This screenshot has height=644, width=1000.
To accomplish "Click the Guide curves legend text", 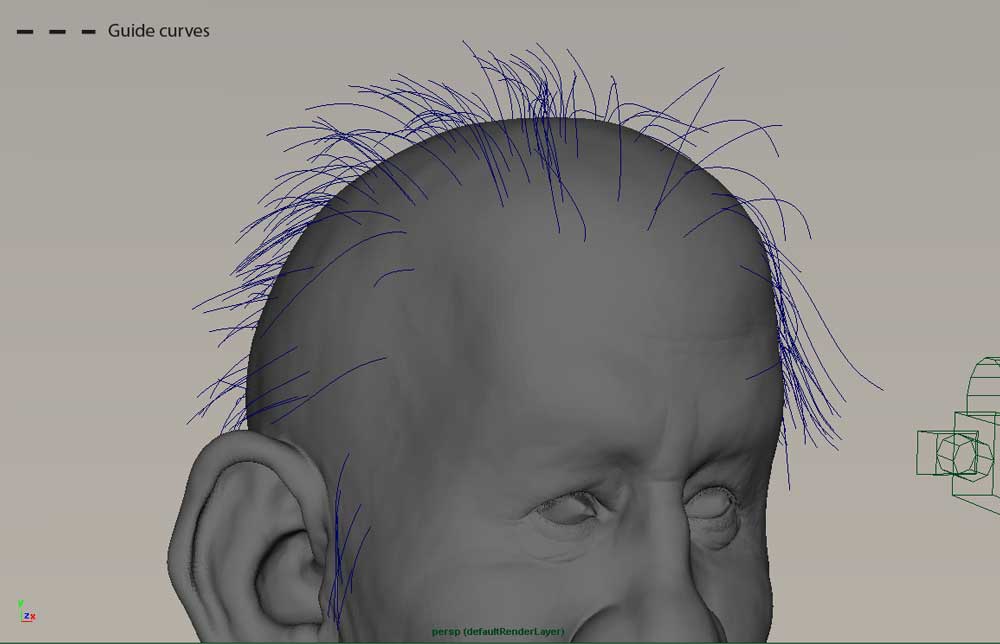I will 158,31.
